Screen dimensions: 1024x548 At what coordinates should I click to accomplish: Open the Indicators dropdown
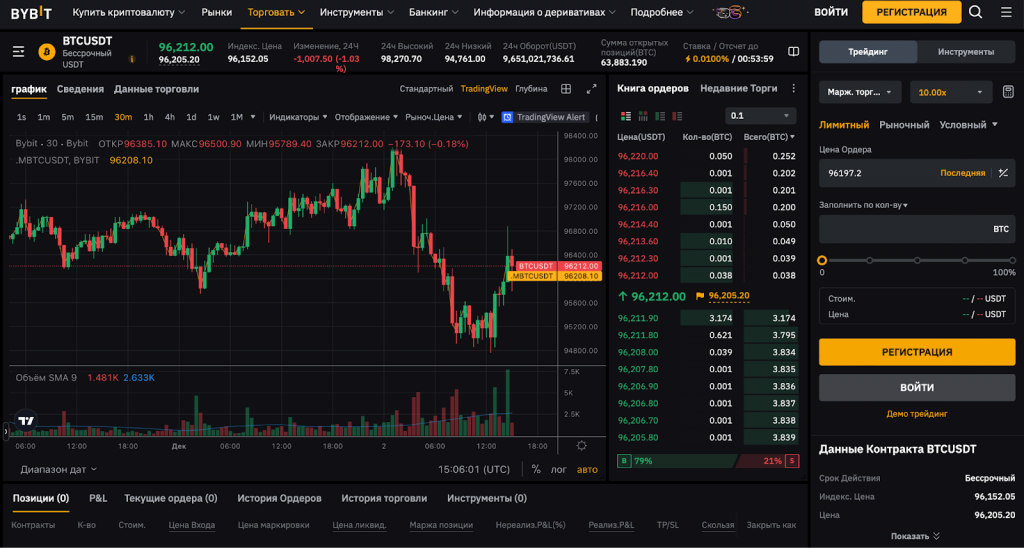click(x=298, y=117)
